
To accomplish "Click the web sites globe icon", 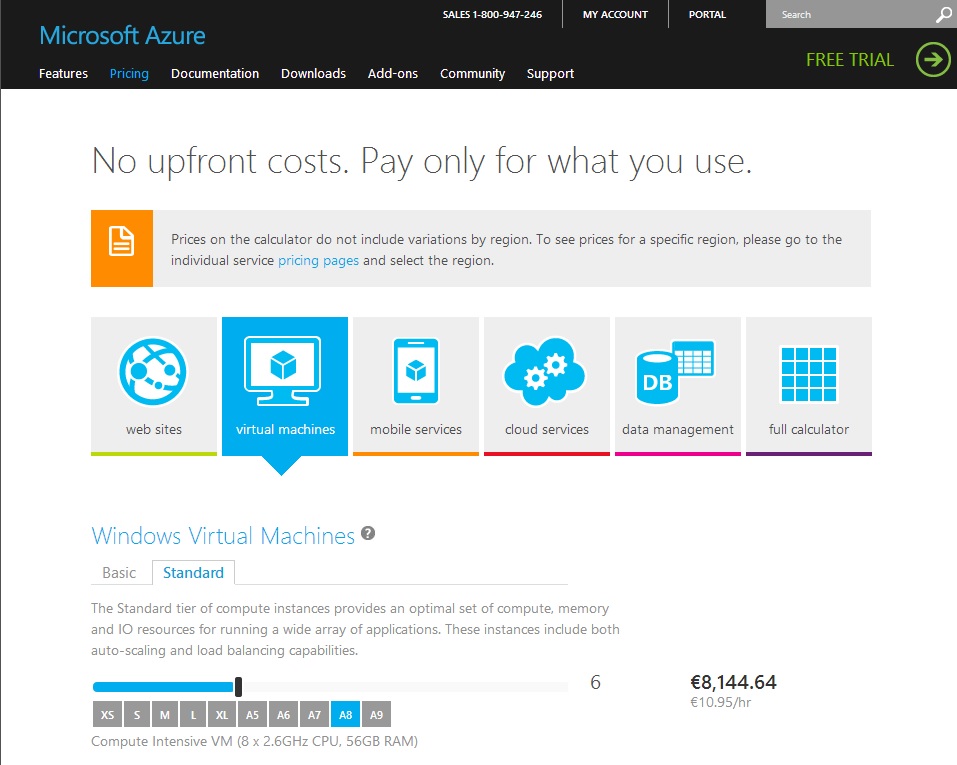I will click(x=153, y=372).
